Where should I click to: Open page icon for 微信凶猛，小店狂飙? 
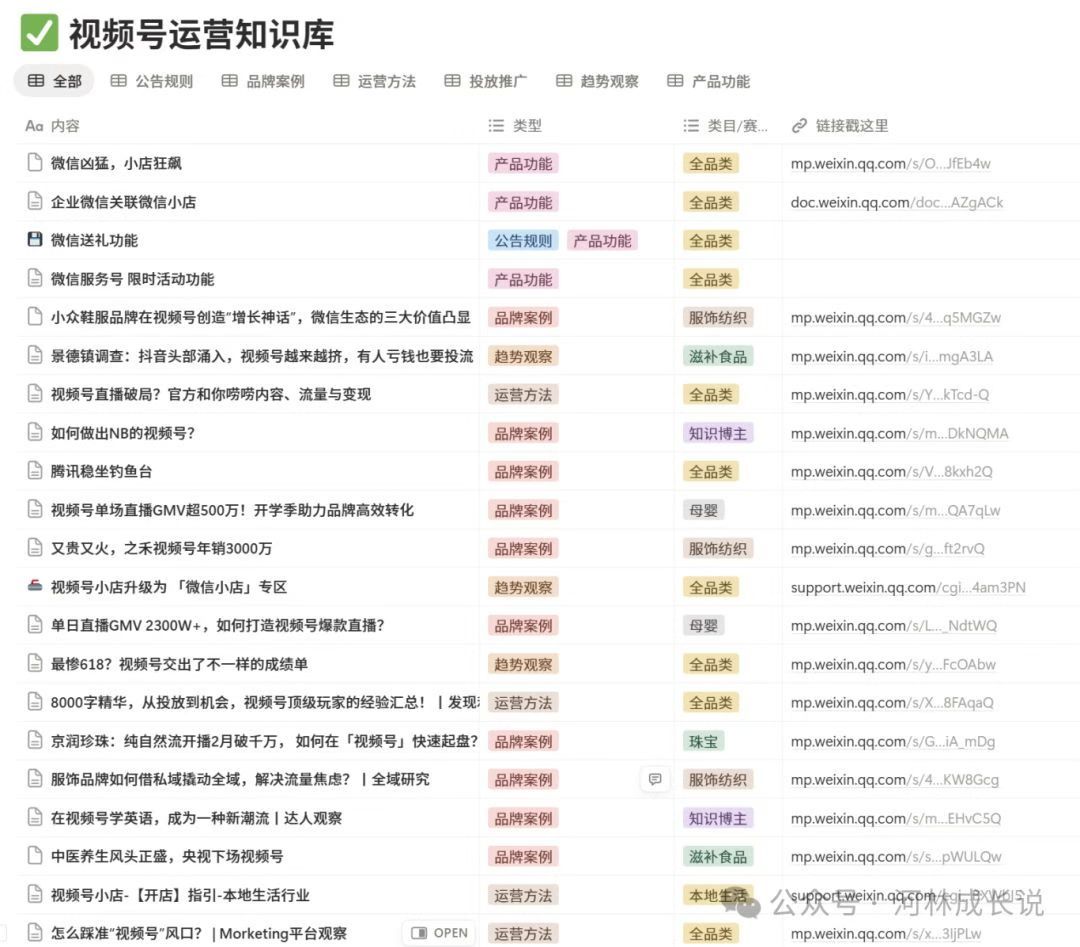point(34,163)
